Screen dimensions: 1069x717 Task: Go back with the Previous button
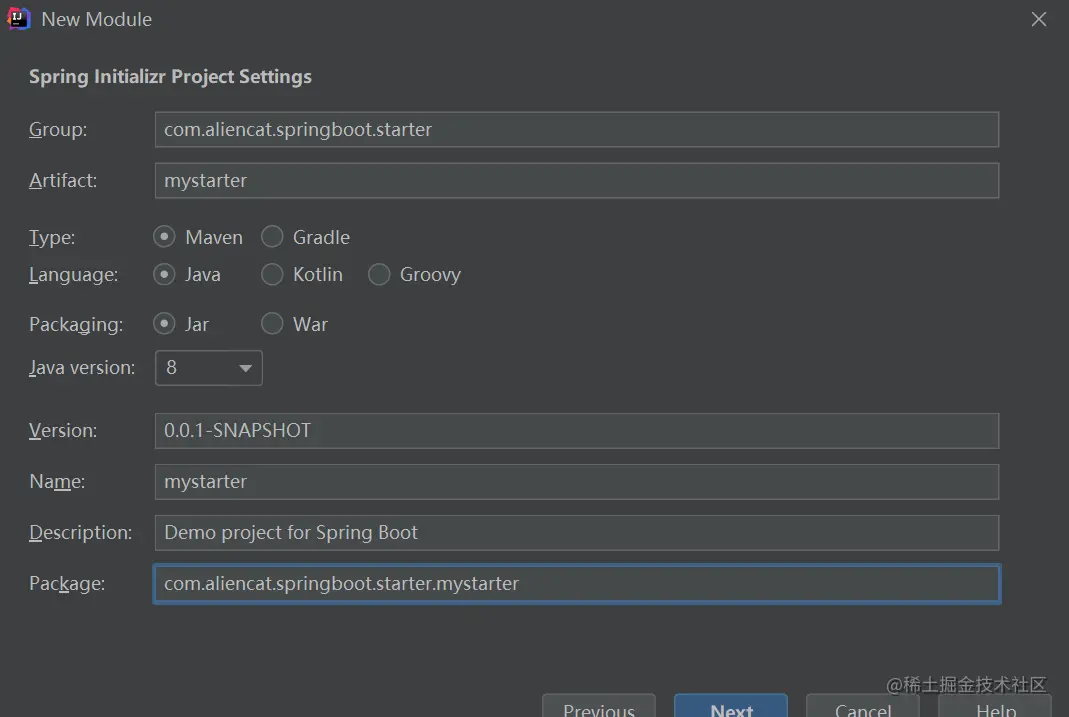coord(599,706)
